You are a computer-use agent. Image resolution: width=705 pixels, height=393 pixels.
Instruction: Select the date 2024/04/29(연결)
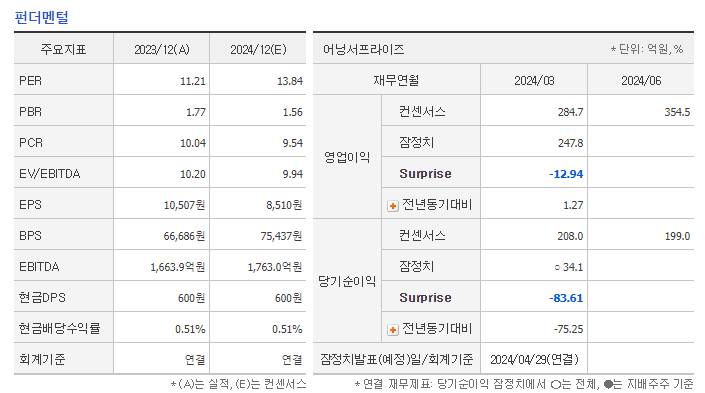534,360
